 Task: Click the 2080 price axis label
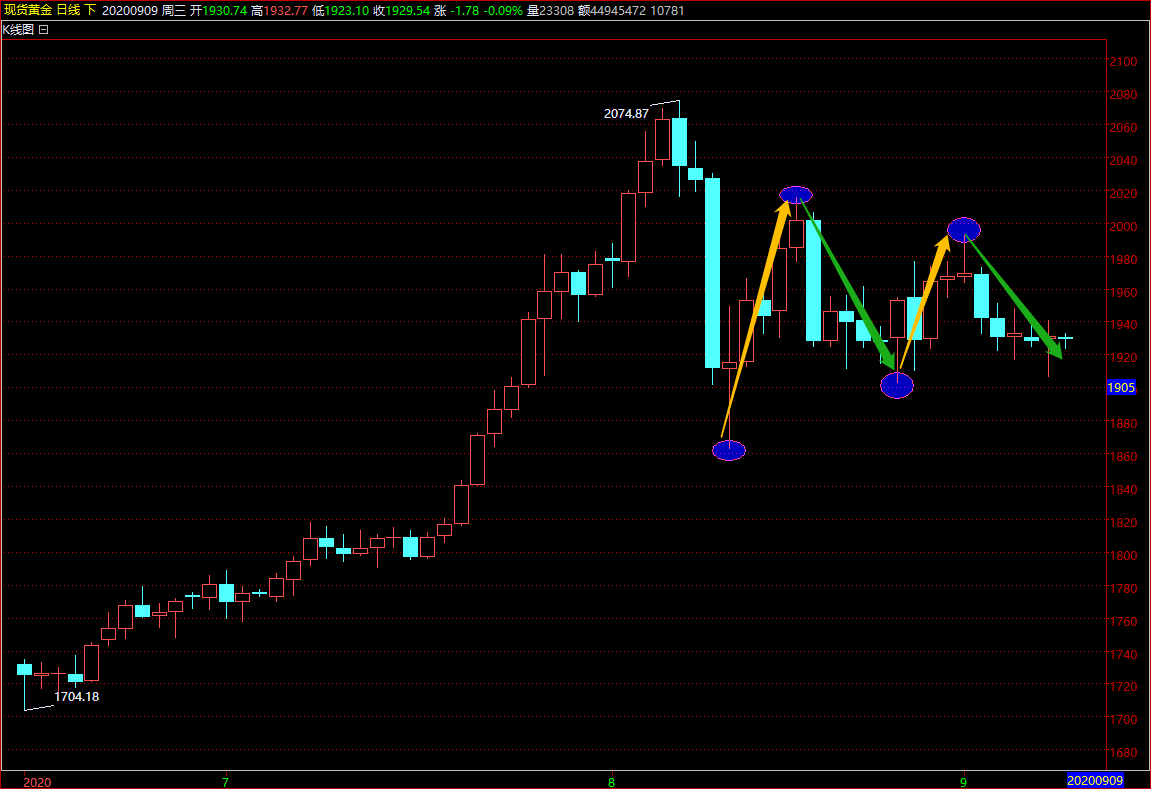click(x=1123, y=95)
